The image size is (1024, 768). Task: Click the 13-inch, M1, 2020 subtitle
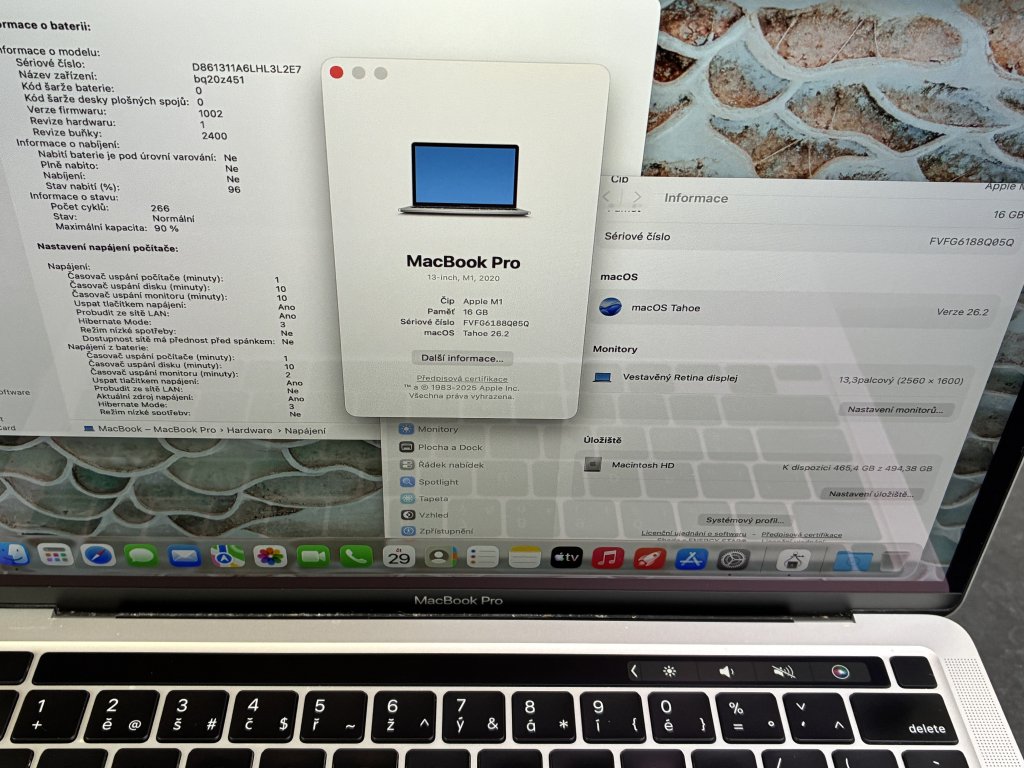(x=463, y=278)
